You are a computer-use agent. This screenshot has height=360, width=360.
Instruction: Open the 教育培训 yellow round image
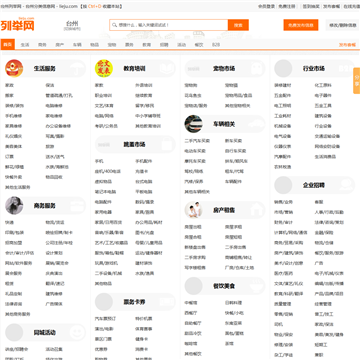(104, 68)
